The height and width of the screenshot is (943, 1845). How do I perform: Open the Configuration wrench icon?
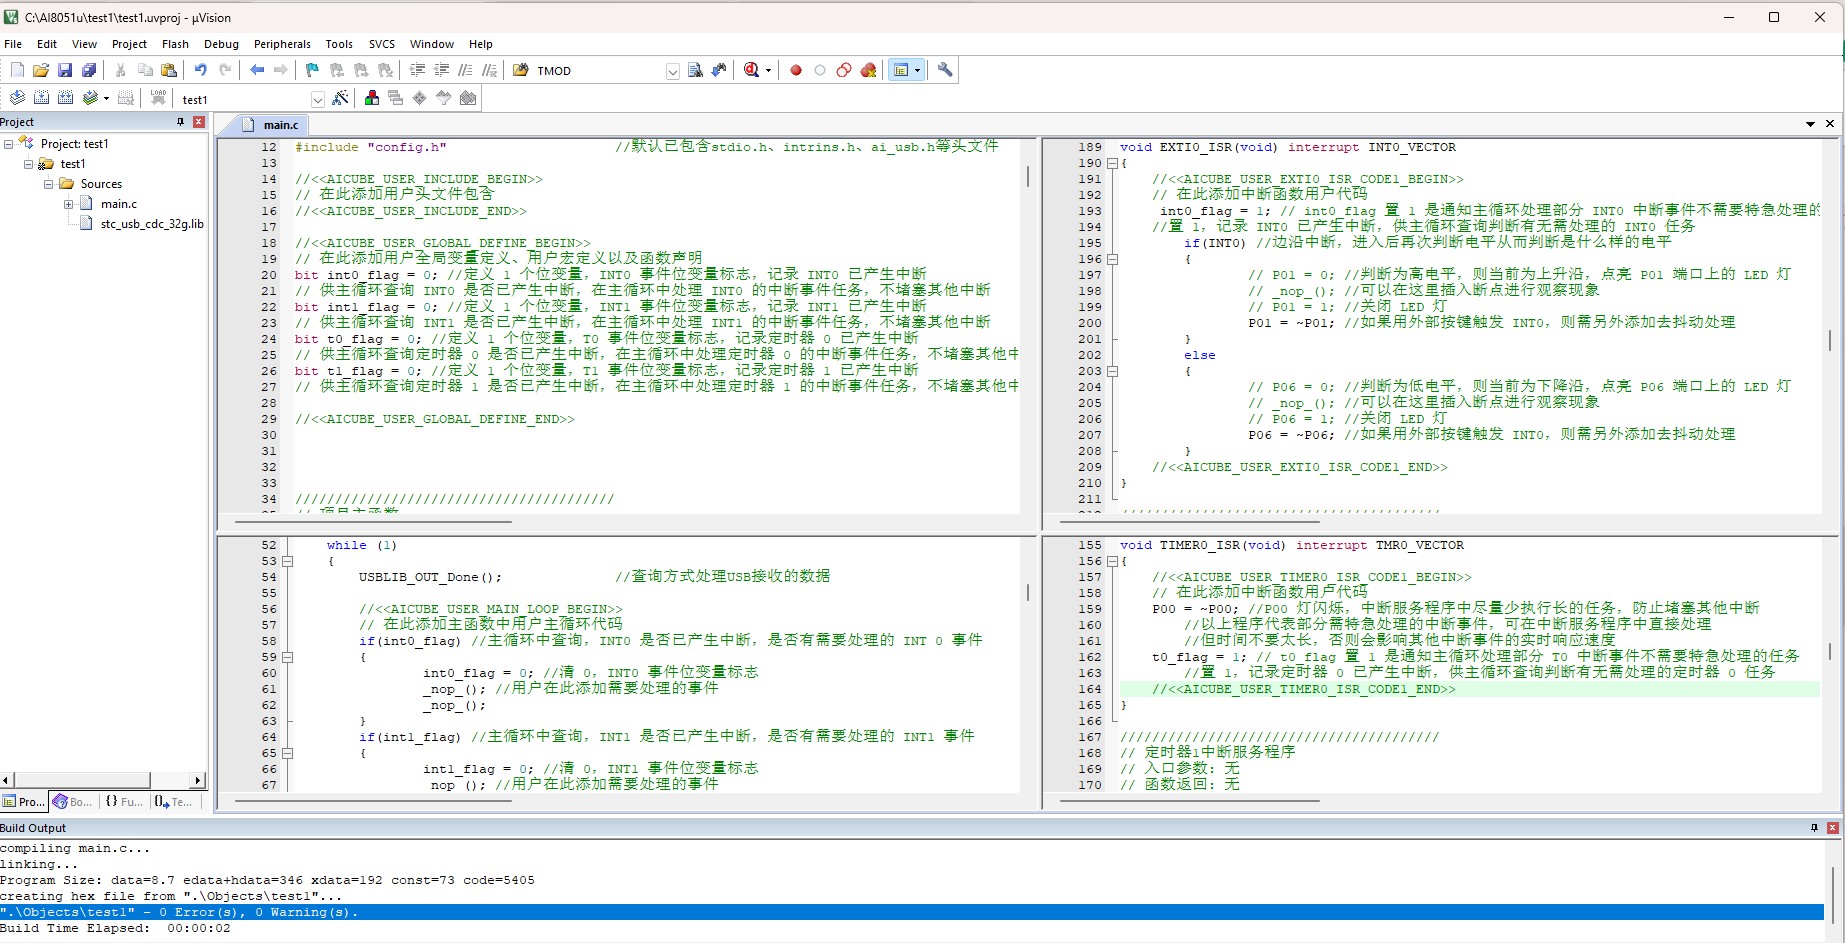click(x=945, y=70)
